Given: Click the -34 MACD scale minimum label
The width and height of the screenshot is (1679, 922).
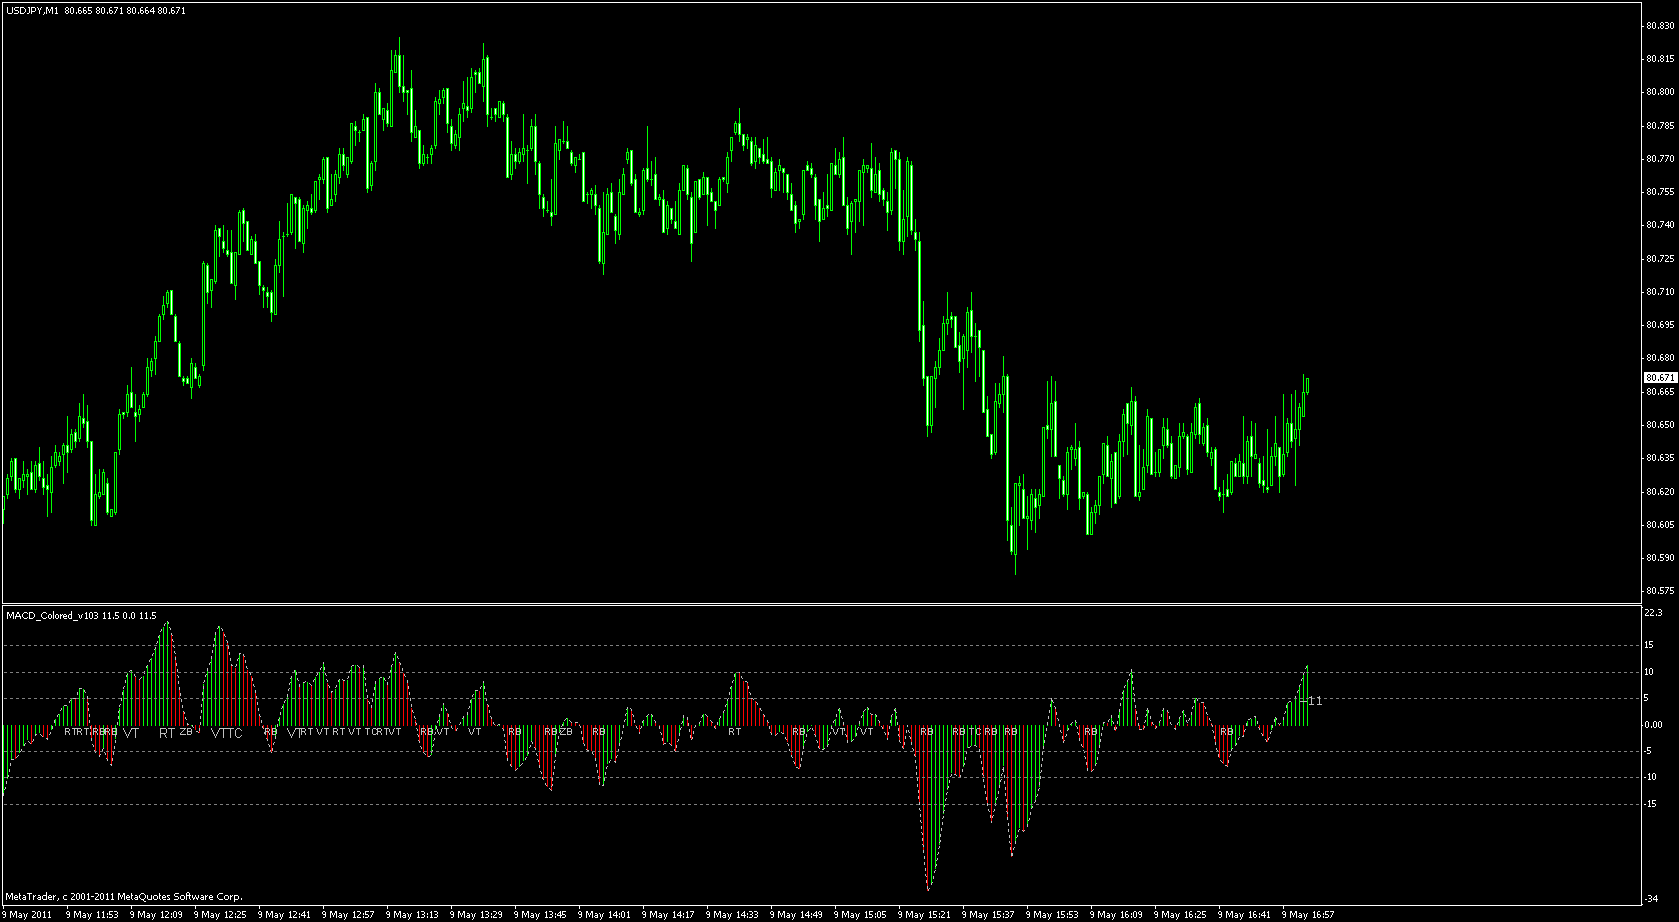Looking at the screenshot, I should [1653, 897].
